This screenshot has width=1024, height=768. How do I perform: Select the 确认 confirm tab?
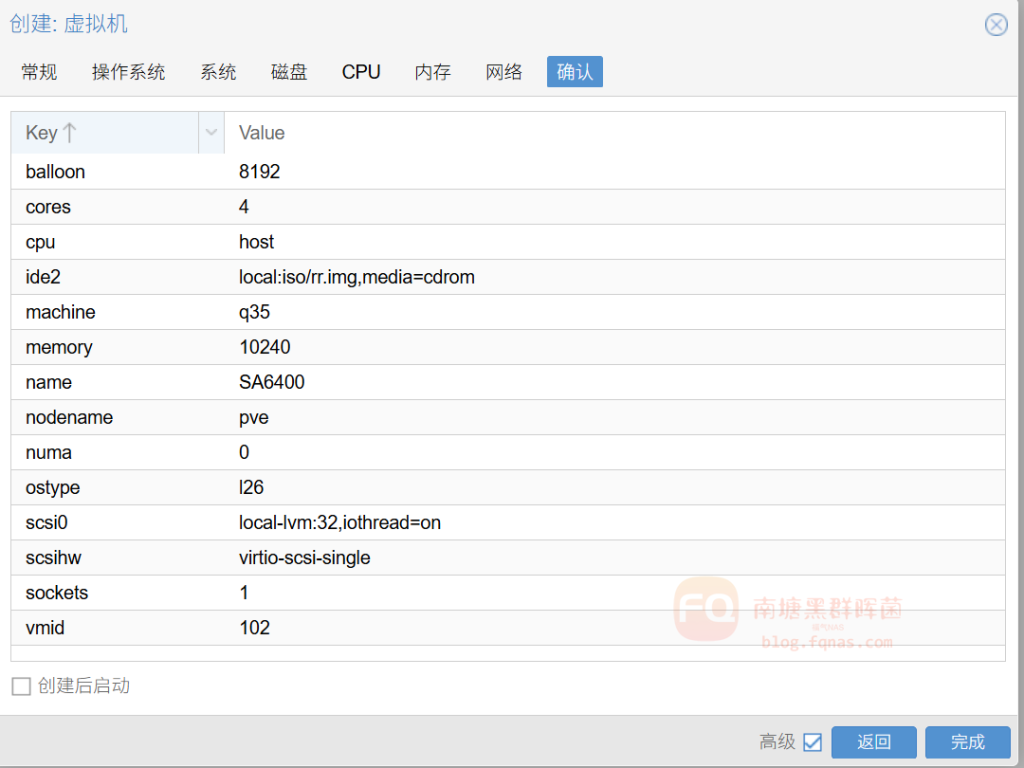click(574, 72)
